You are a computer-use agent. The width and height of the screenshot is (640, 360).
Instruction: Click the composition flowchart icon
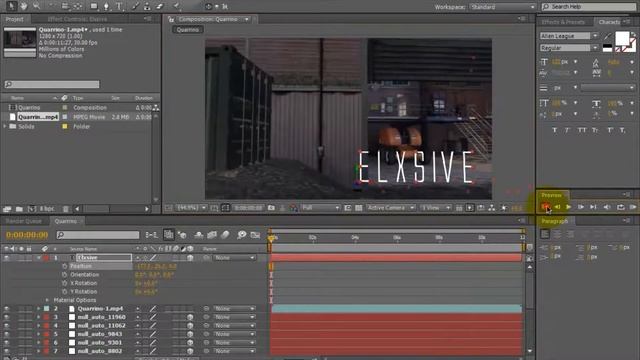[492, 208]
